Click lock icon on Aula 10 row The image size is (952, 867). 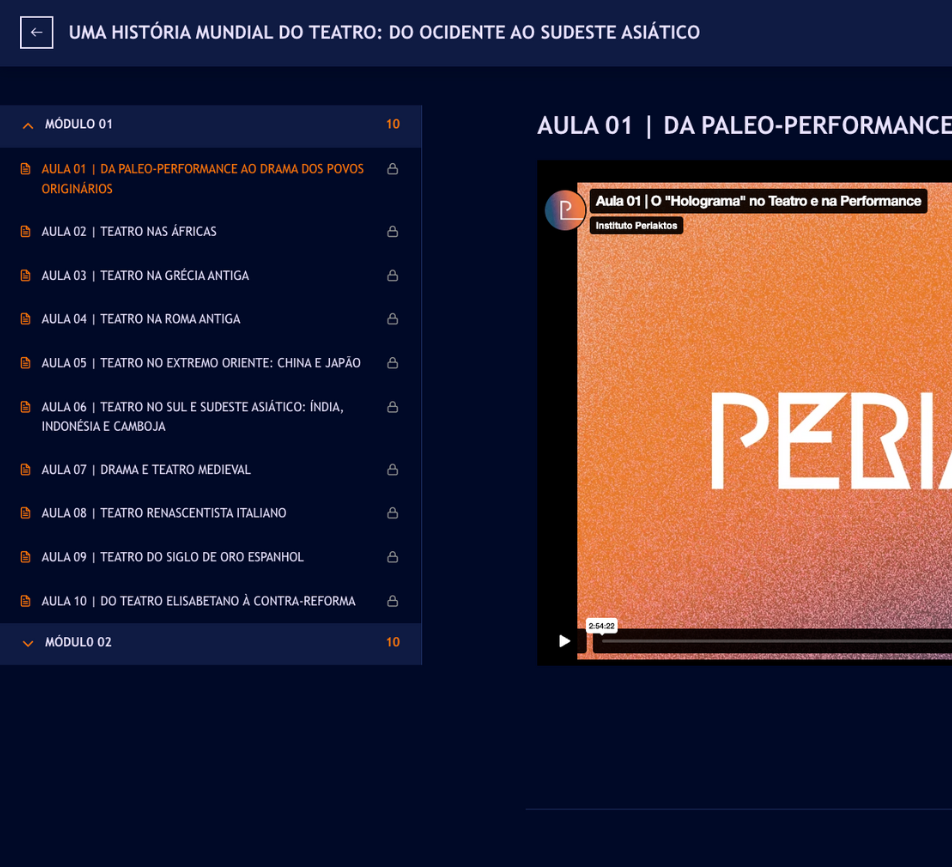pos(393,601)
